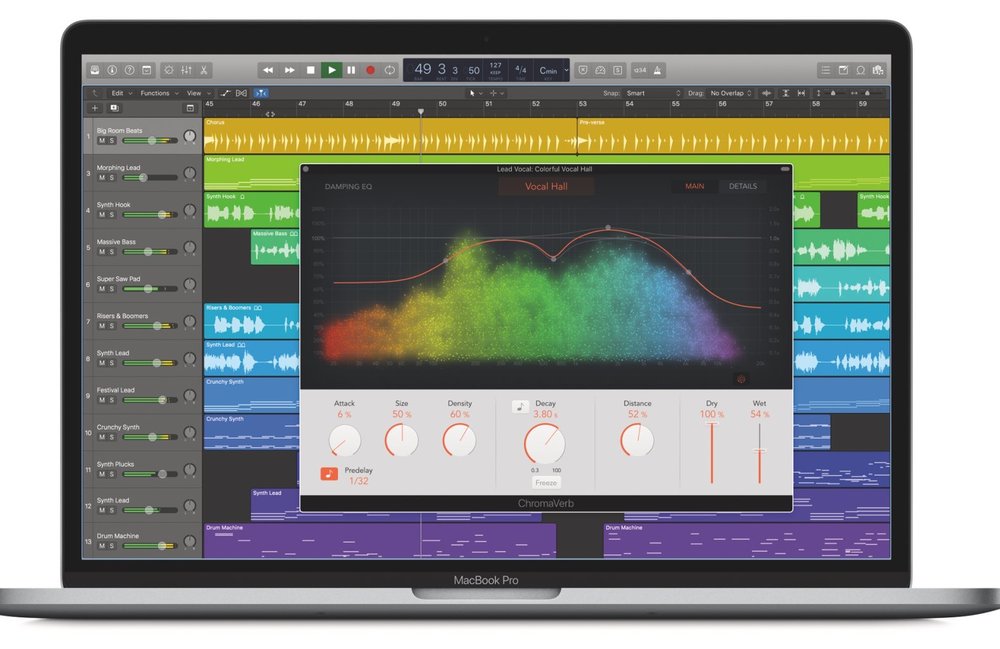Open the Loop Browser icon
Viewport: 1000px width, 649px height.
click(860, 70)
